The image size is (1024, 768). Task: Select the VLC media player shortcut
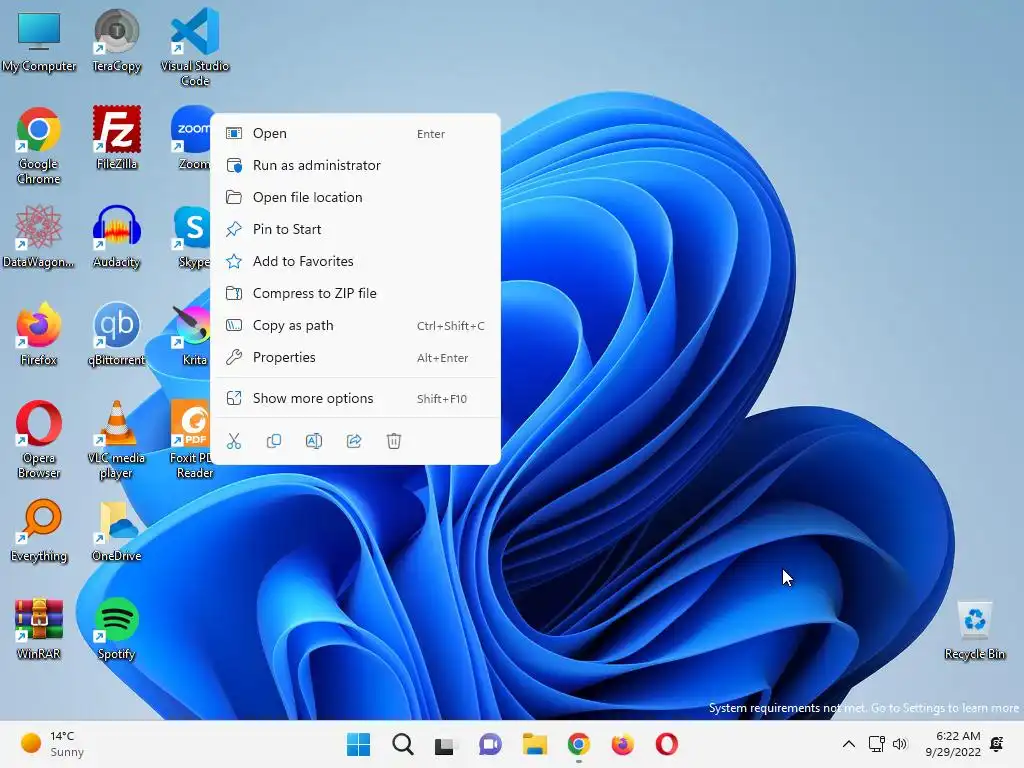click(116, 440)
